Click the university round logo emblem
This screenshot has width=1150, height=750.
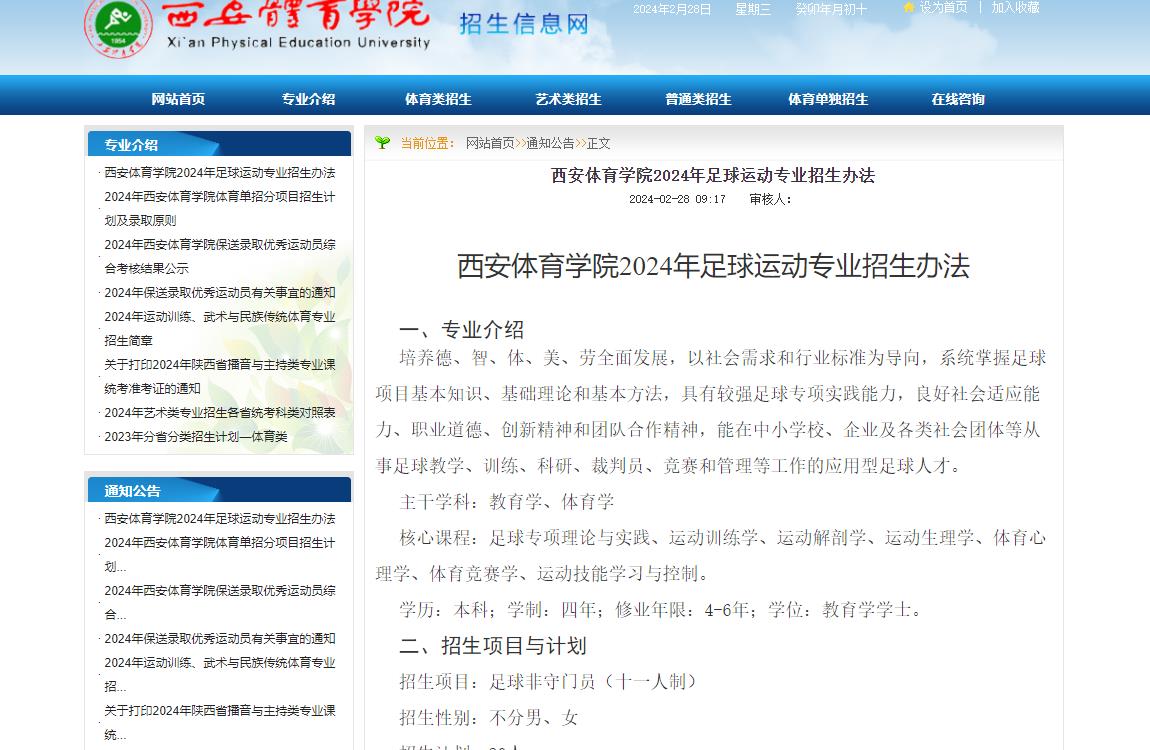[118, 27]
